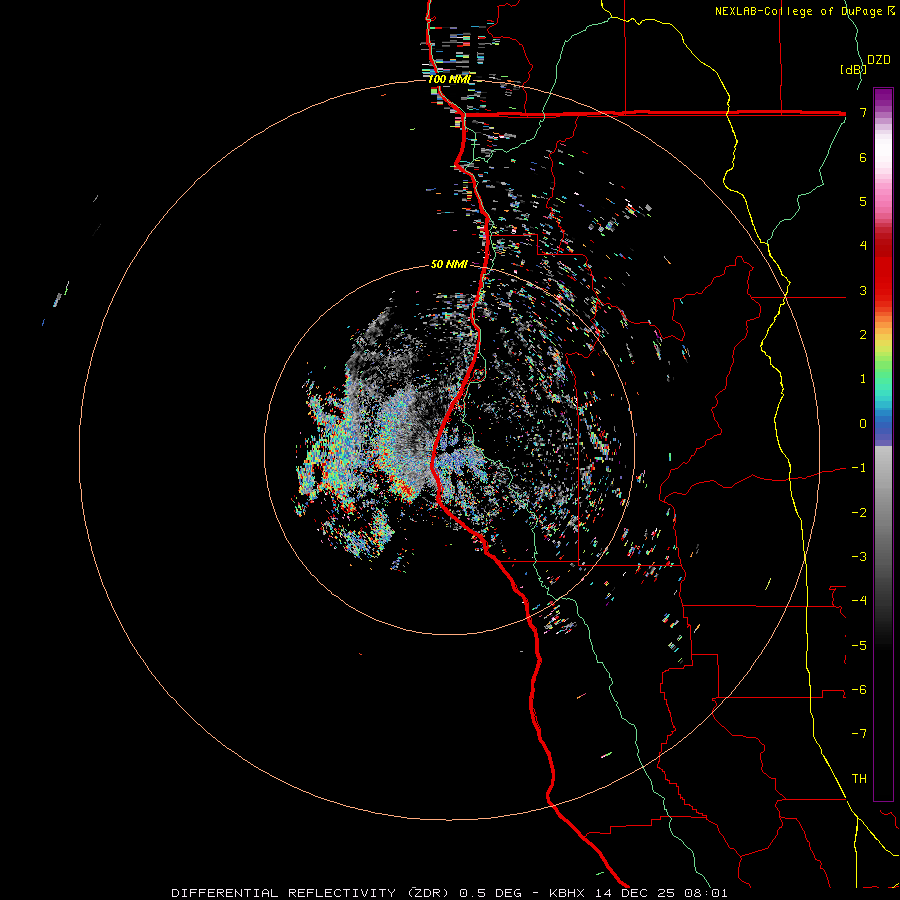The width and height of the screenshot is (900, 900).
Task: Click the 6 value on the color scale
Action: 863,157
